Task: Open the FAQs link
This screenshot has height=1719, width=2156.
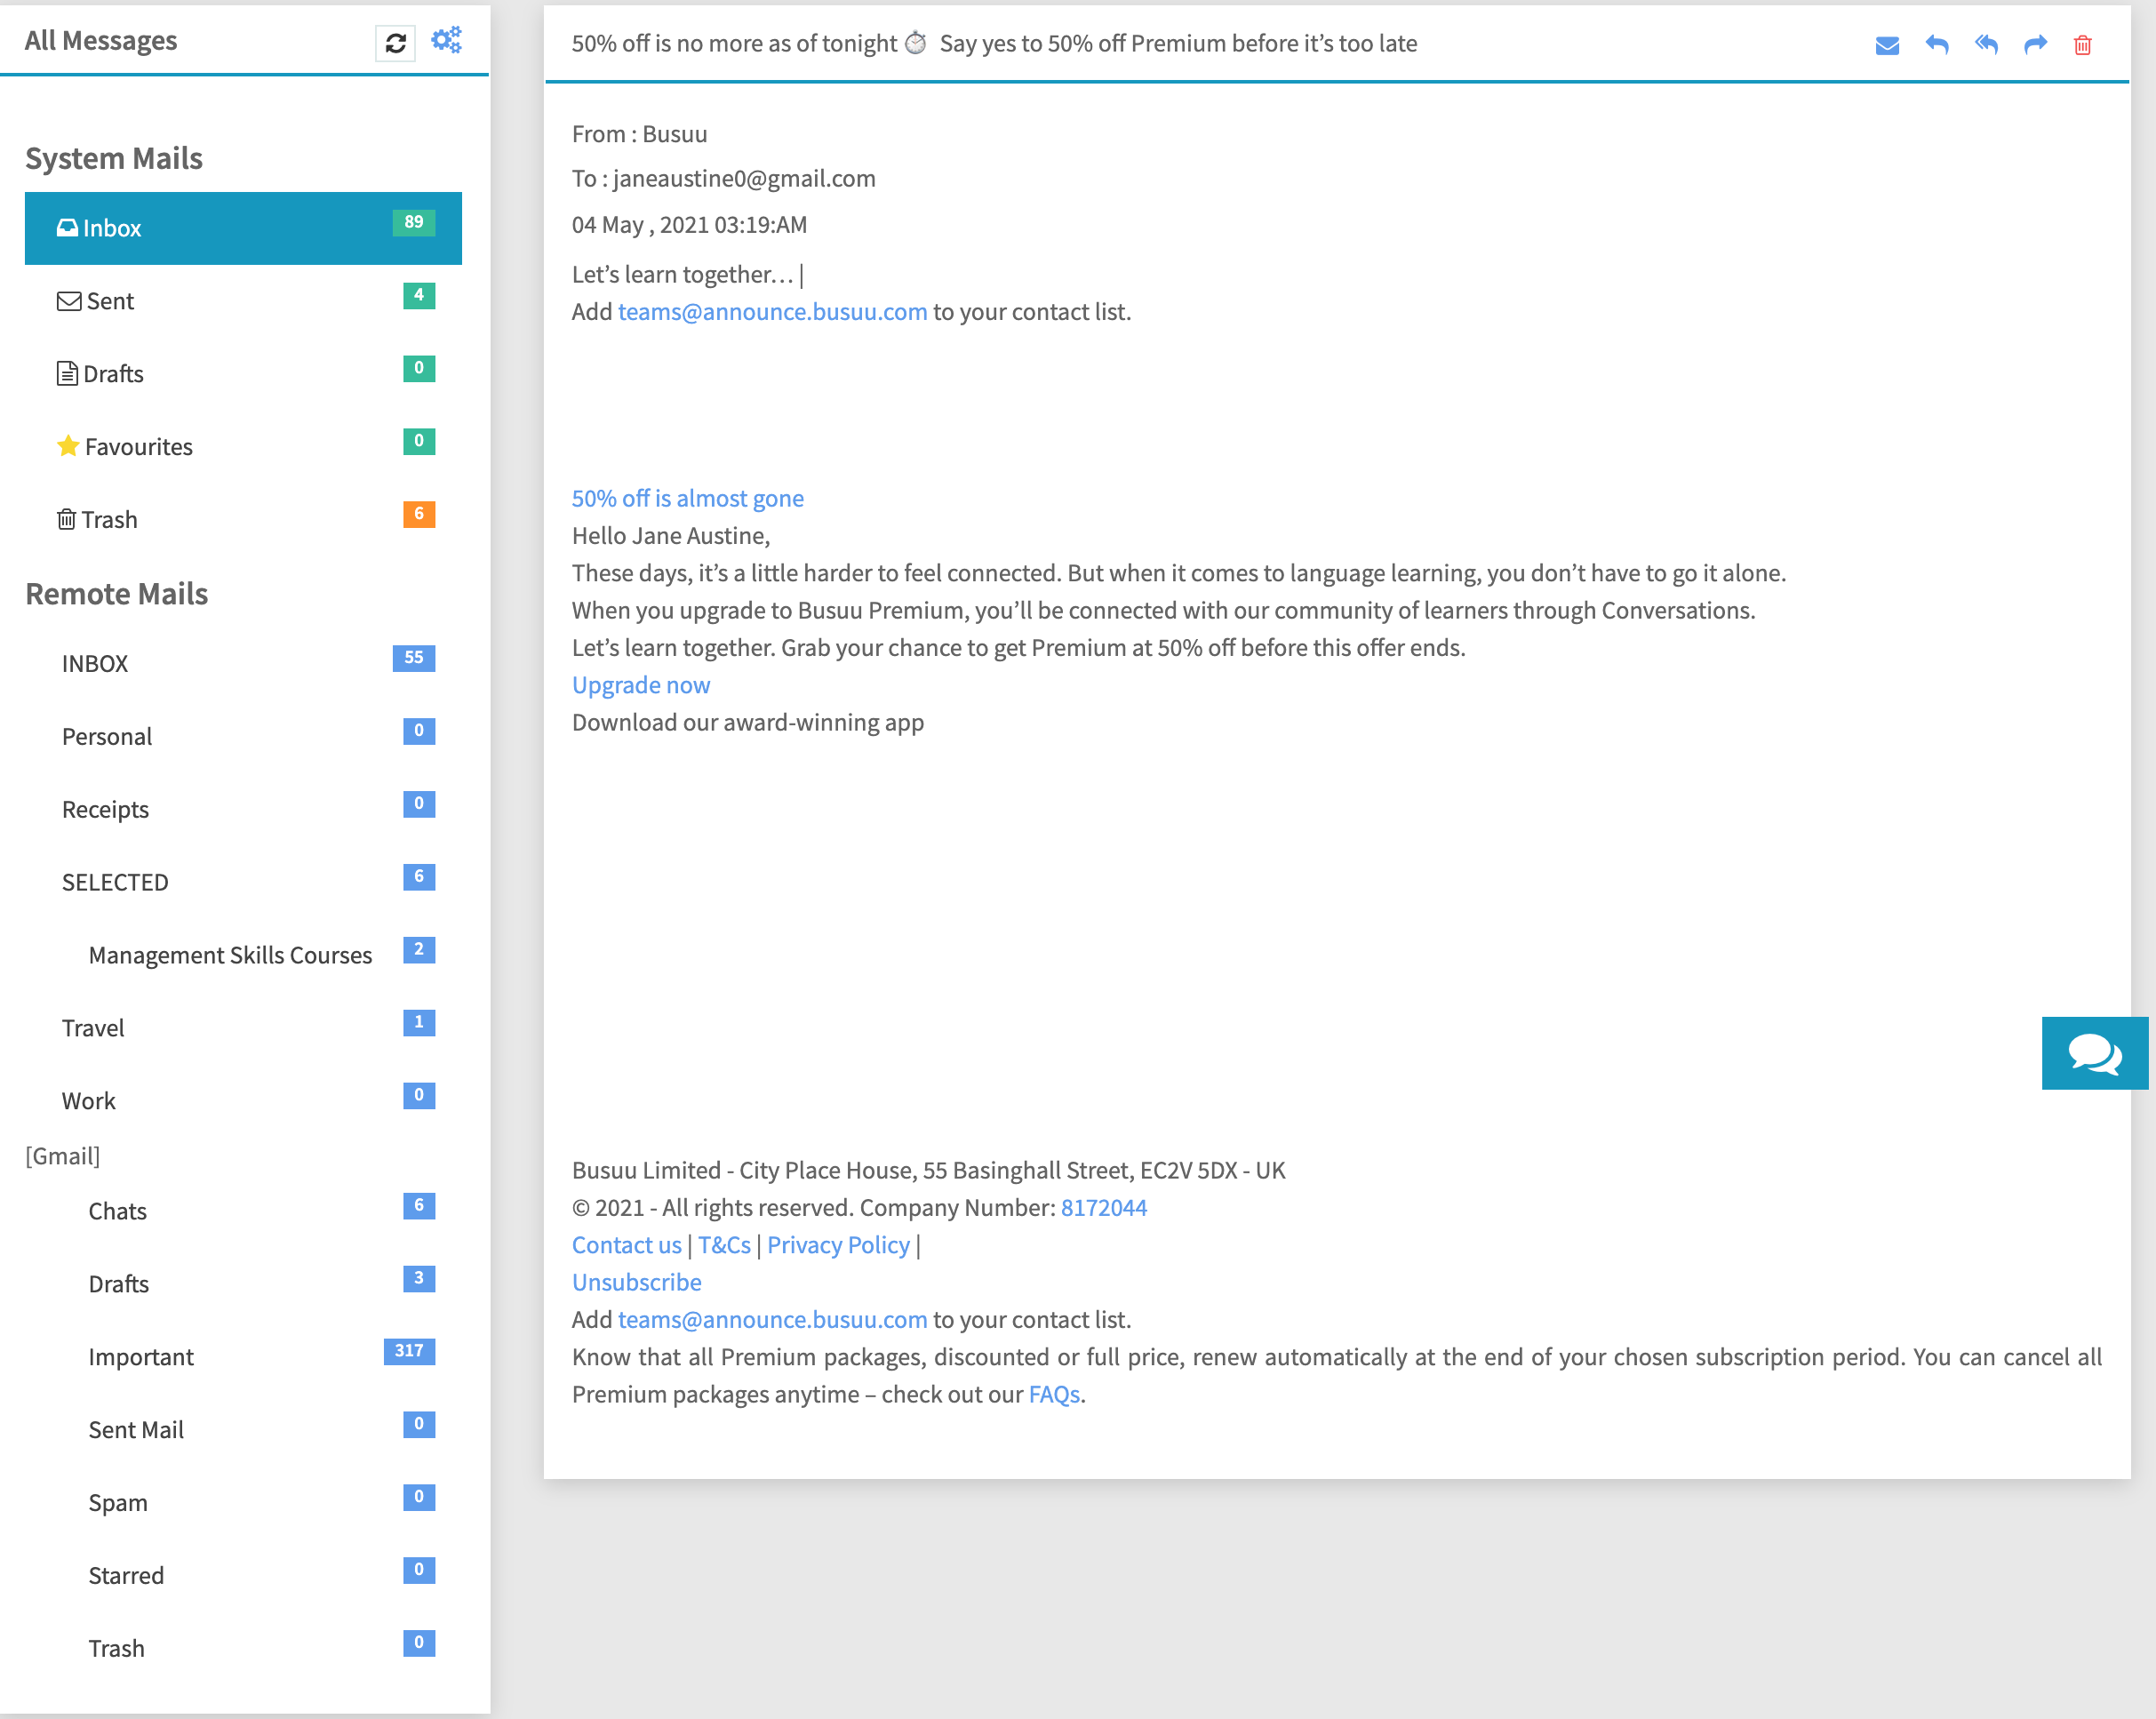Action: [x=1054, y=1395]
